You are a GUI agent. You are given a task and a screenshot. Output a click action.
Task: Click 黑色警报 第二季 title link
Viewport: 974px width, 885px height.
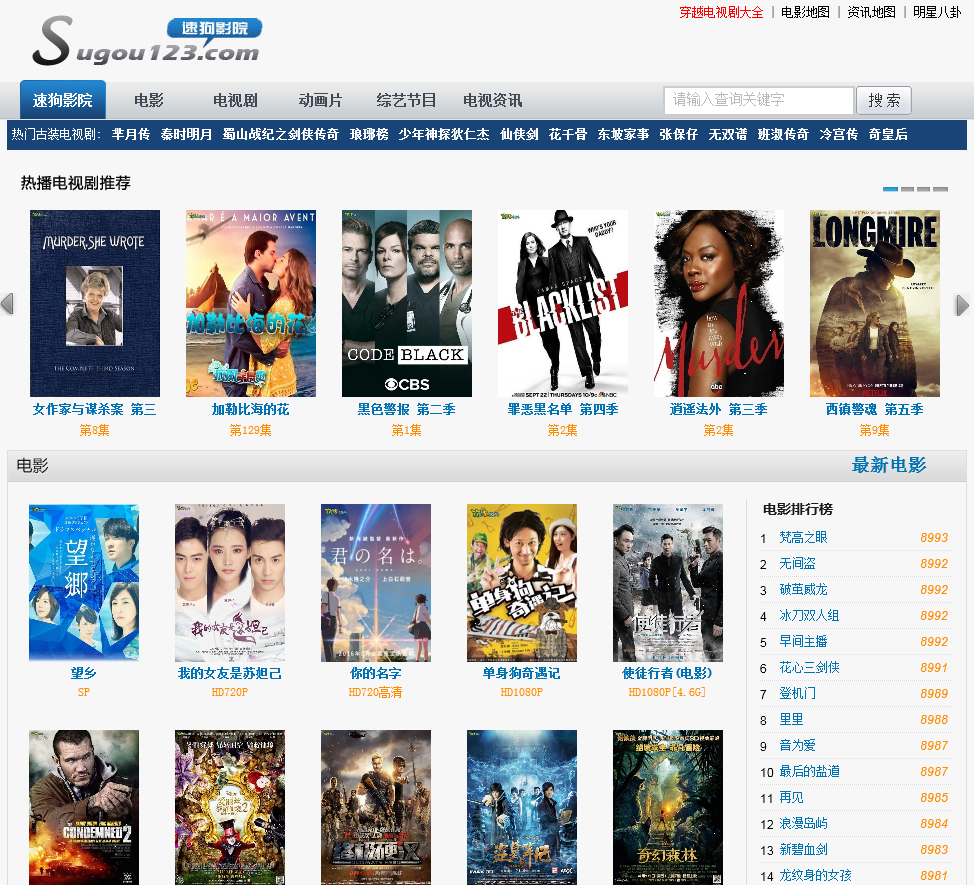pyautogui.click(x=407, y=409)
